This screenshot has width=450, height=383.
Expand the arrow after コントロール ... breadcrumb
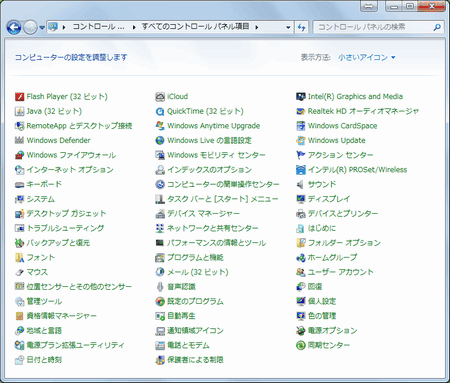(x=134, y=27)
